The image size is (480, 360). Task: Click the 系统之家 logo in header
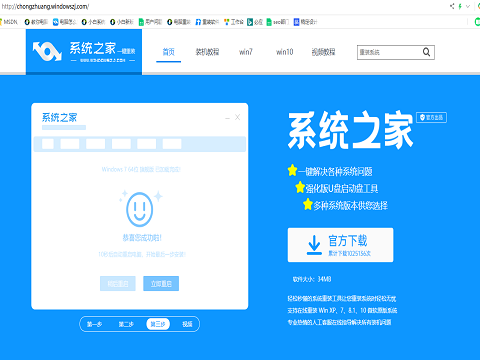pyautogui.click(x=84, y=52)
